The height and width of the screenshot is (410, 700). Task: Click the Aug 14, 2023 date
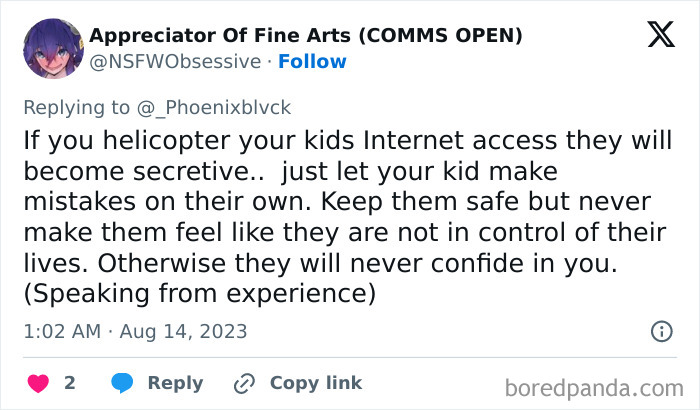[183, 331]
